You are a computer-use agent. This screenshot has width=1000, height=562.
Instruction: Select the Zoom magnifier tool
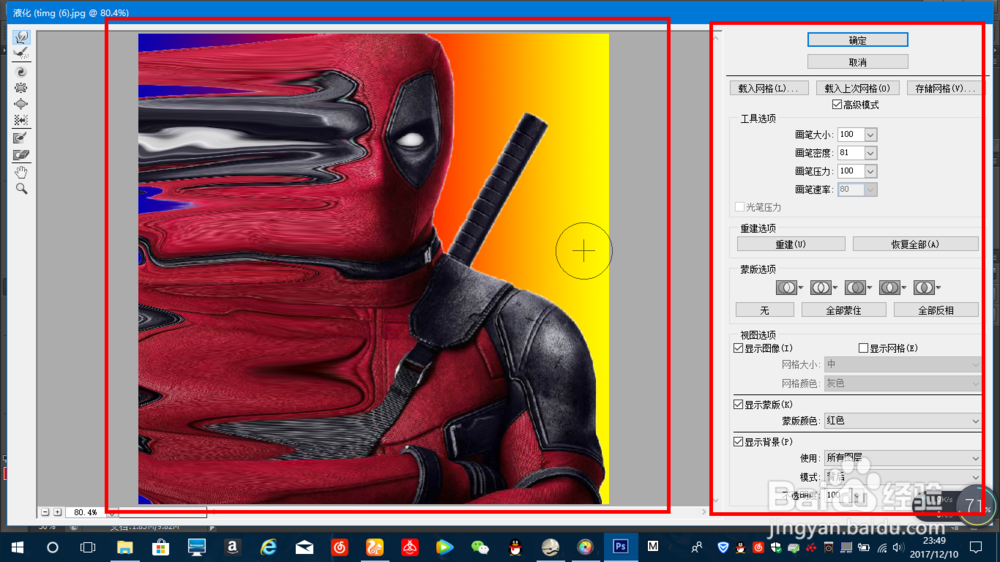[21, 189]
